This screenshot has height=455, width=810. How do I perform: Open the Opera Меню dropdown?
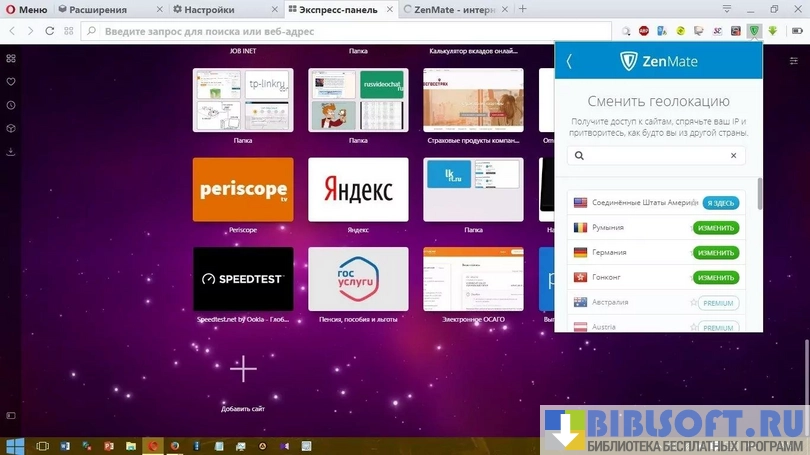(27, 9)
